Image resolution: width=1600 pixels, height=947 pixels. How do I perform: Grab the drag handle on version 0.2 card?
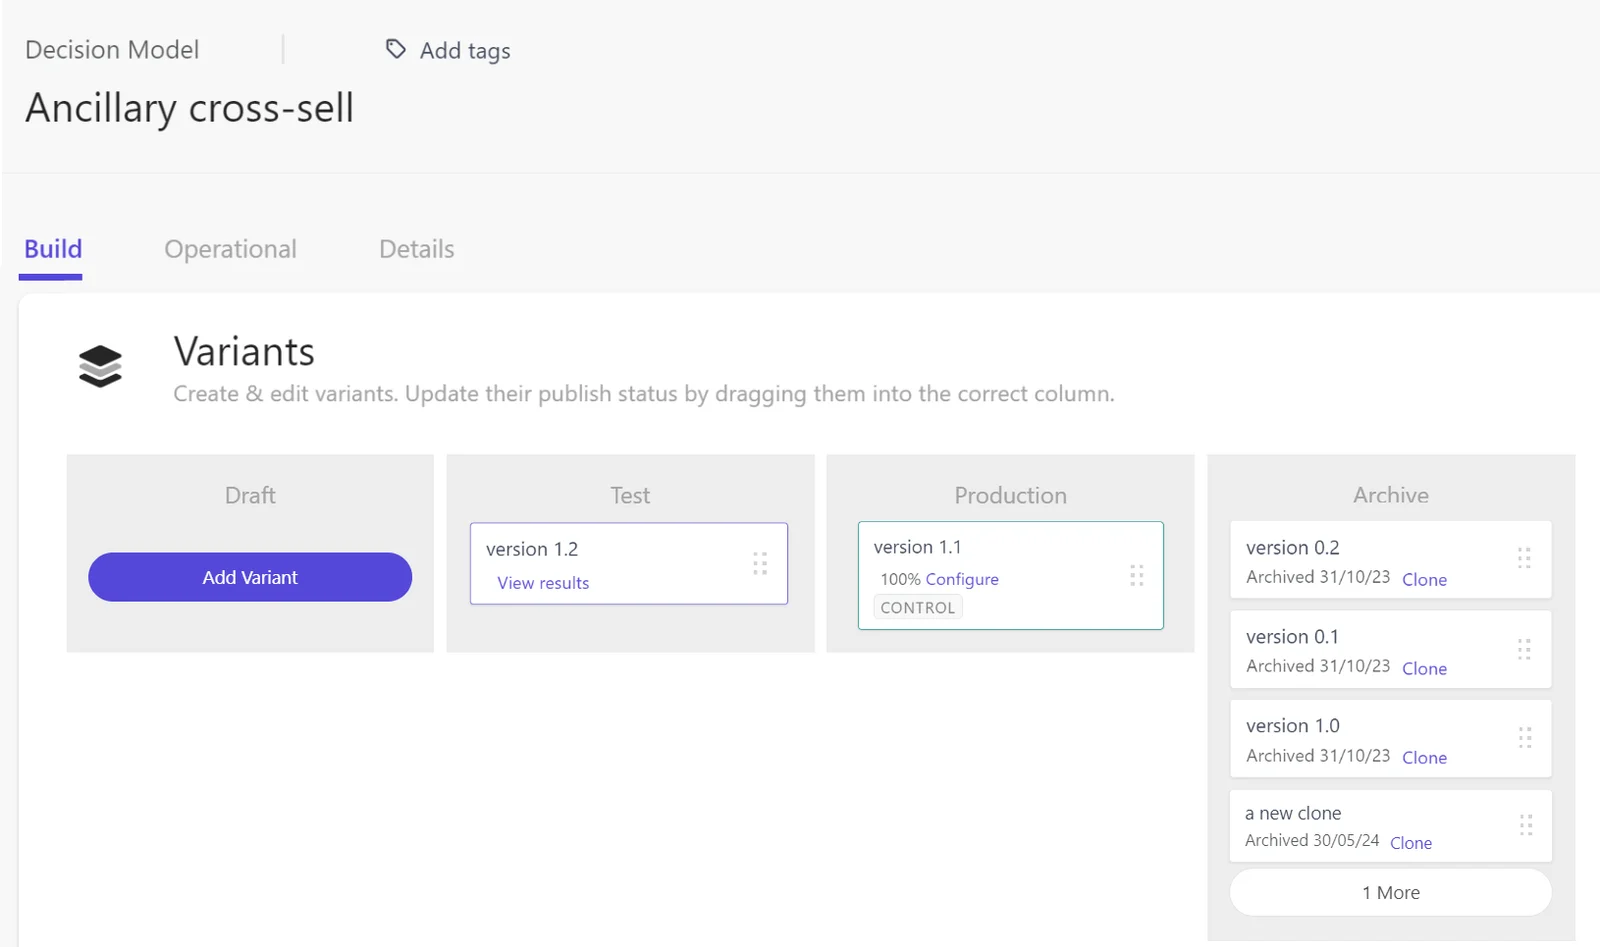[x=1524, y=558]
